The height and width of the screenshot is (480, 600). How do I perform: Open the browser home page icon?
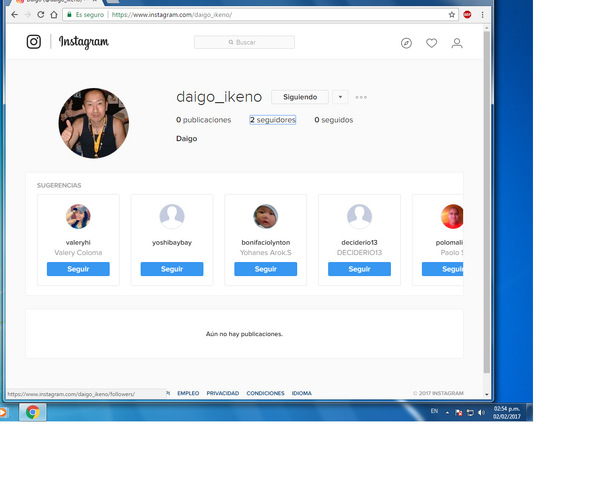click(x=54, y=15)
